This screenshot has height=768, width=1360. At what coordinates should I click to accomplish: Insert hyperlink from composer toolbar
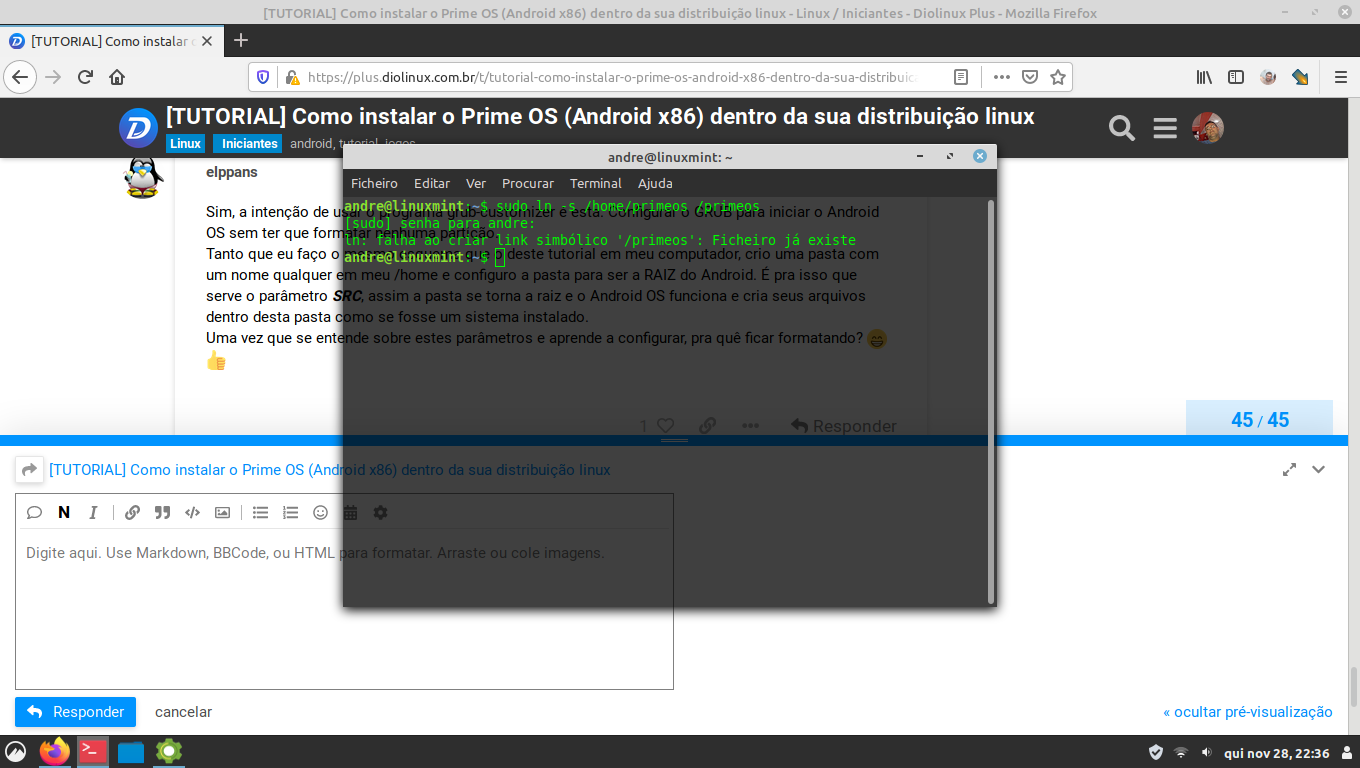tap(132, 512)
